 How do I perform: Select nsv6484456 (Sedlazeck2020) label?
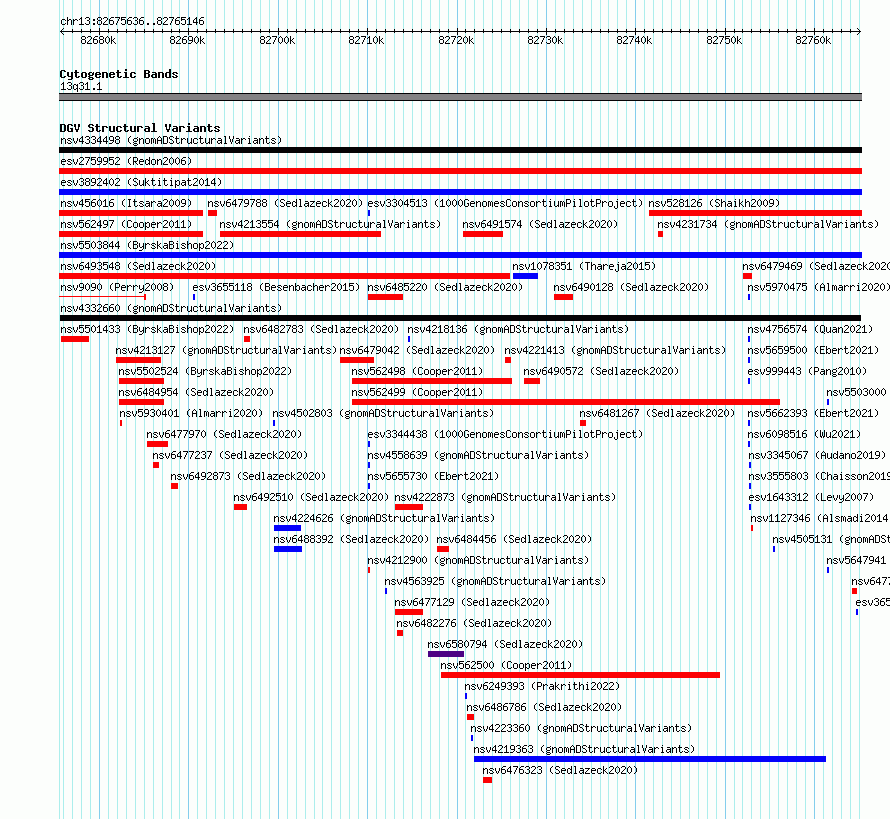(x=514, y=539)
